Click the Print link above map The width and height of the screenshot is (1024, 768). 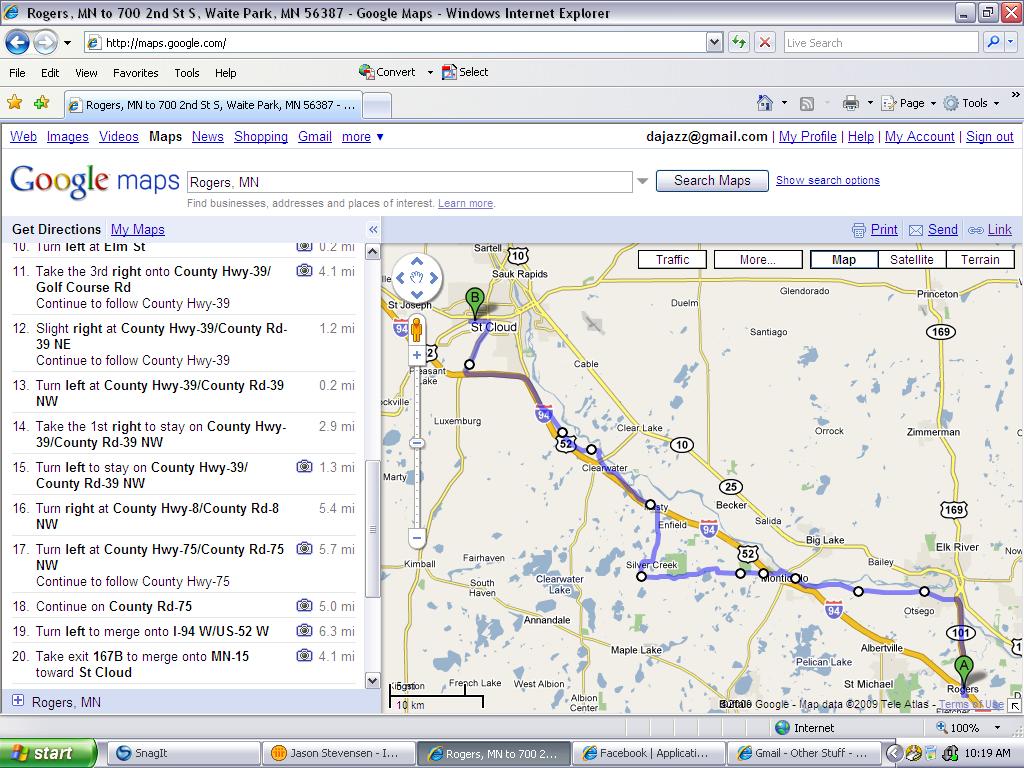[x=884, y=229]
